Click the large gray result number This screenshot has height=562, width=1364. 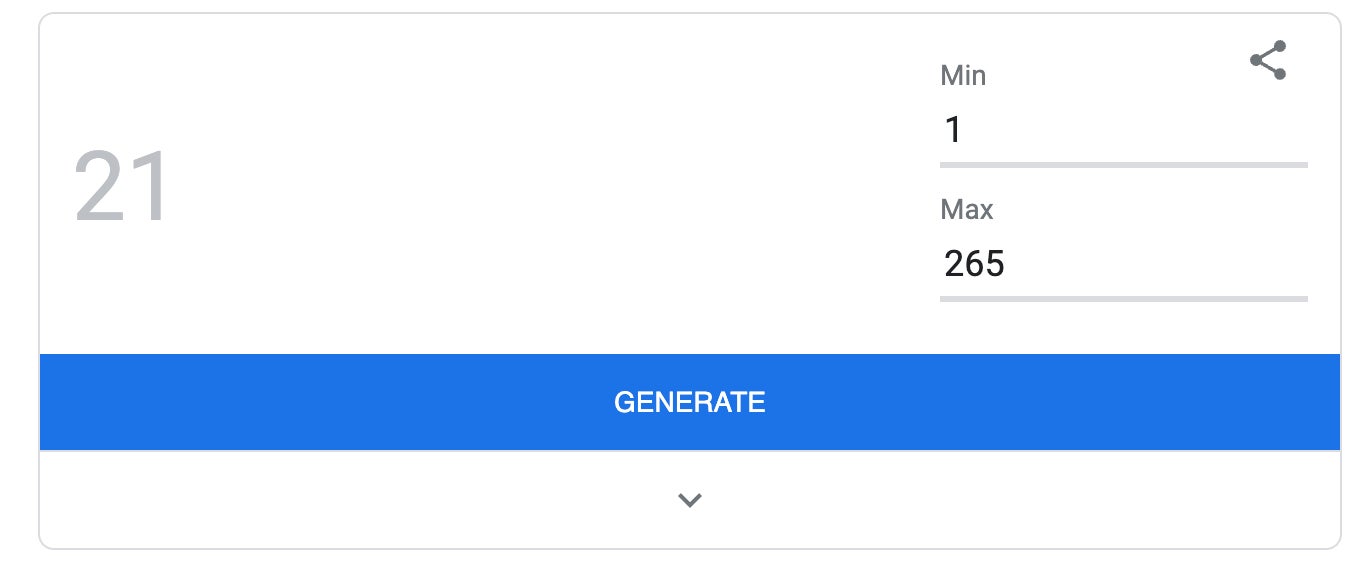[x=123, y=187]
